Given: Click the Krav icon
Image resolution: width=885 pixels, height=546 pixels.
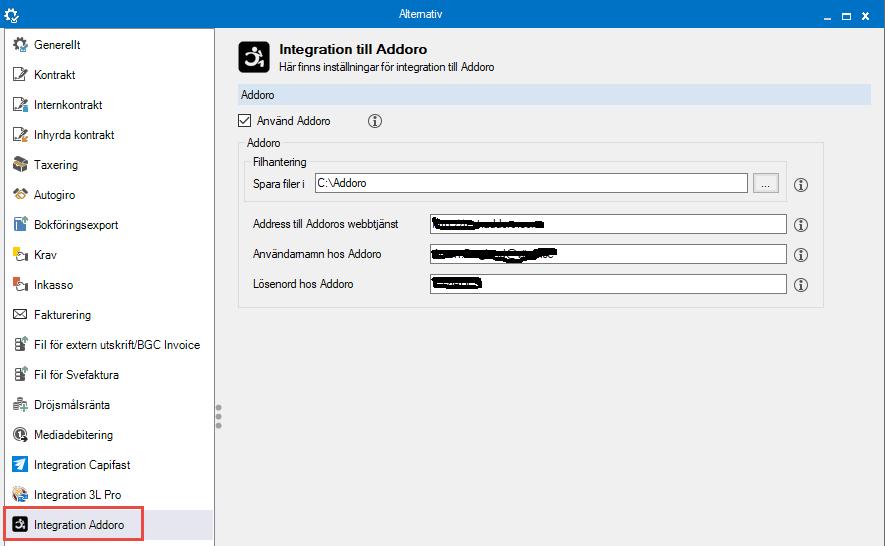Looking at the screenshot, I should pos(20,254).
